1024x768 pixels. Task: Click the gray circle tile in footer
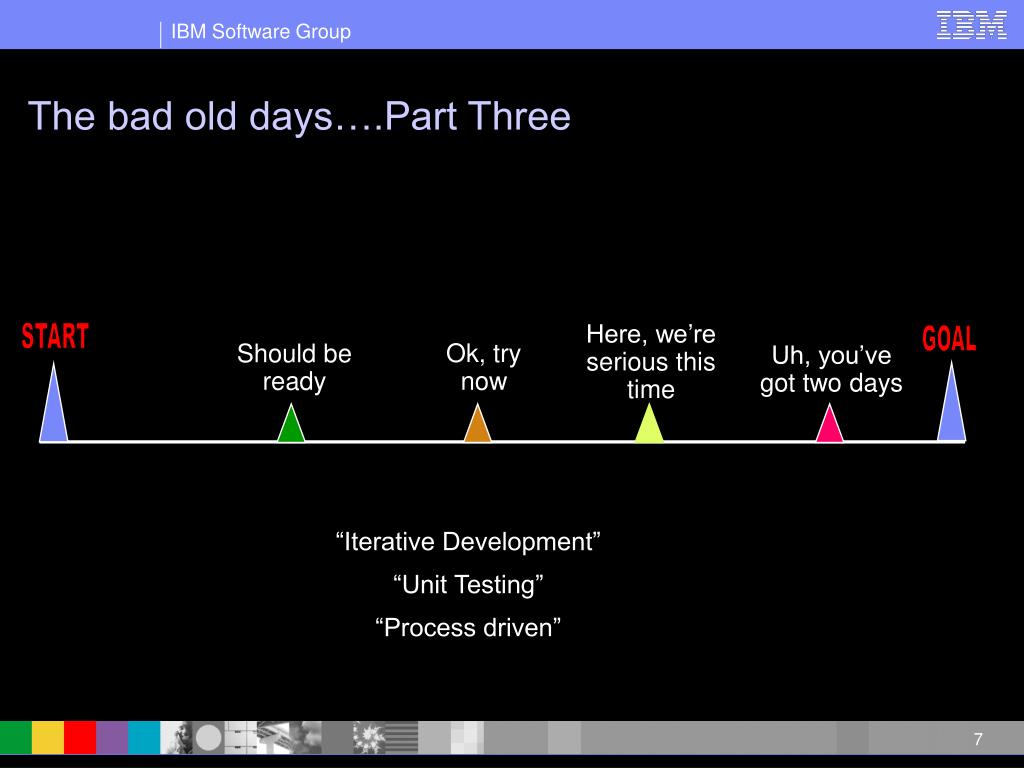tap(208, 738)
